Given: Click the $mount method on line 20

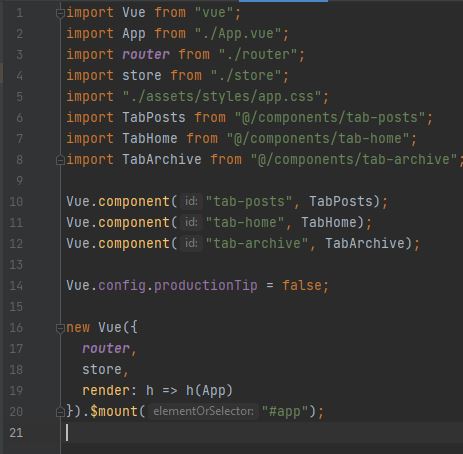Looking at the screenshot, I should pos(114,412).
